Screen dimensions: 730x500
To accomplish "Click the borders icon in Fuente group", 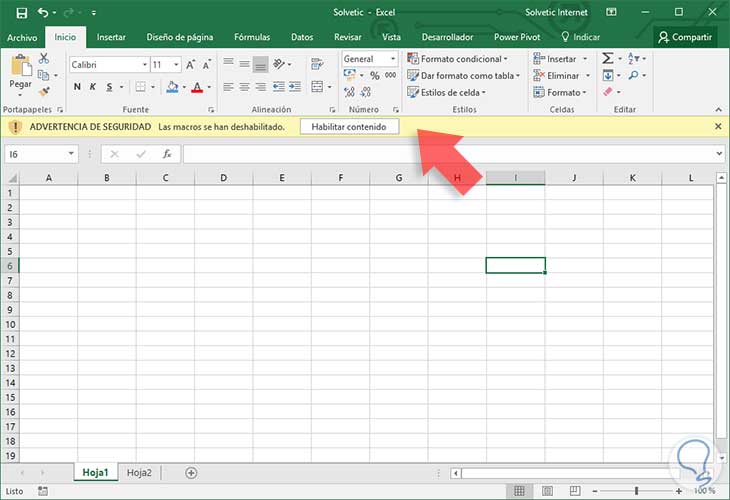I will [140, 87].
